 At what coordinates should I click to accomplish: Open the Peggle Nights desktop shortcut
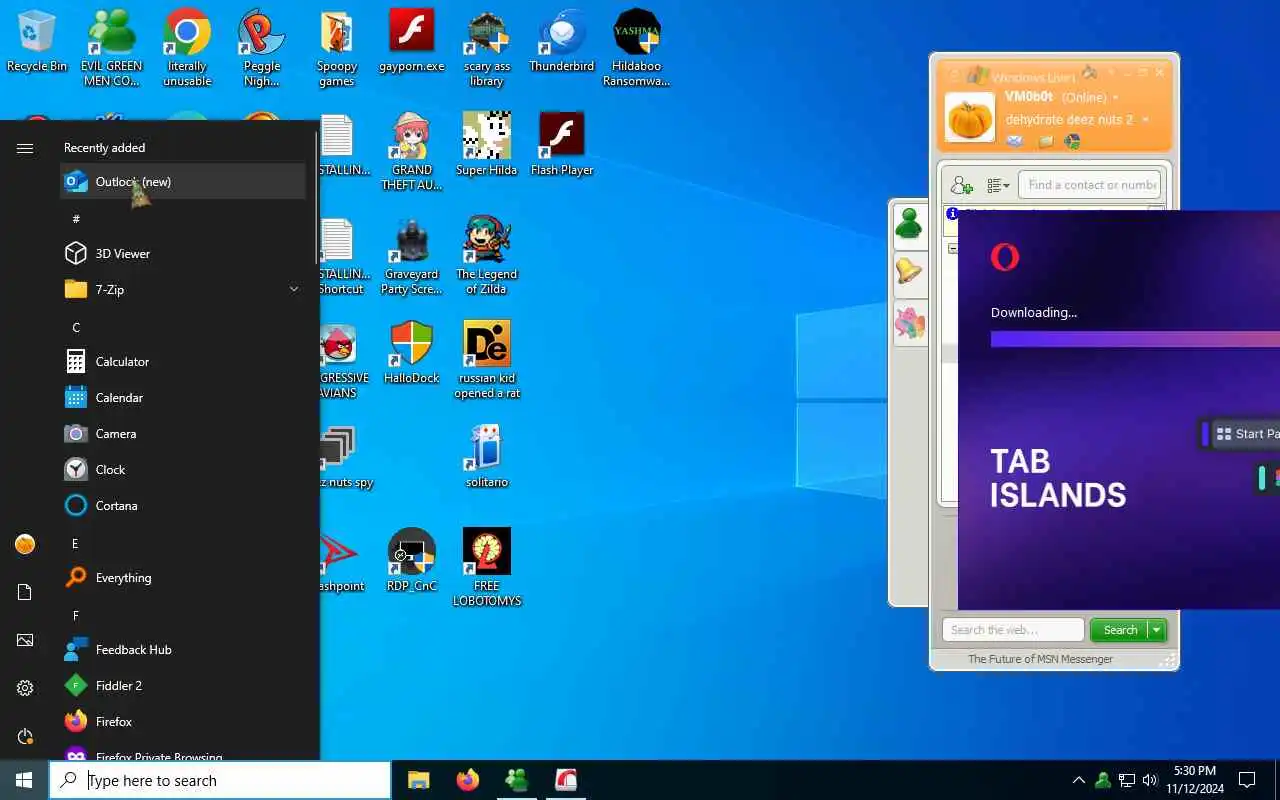[262, 48]
